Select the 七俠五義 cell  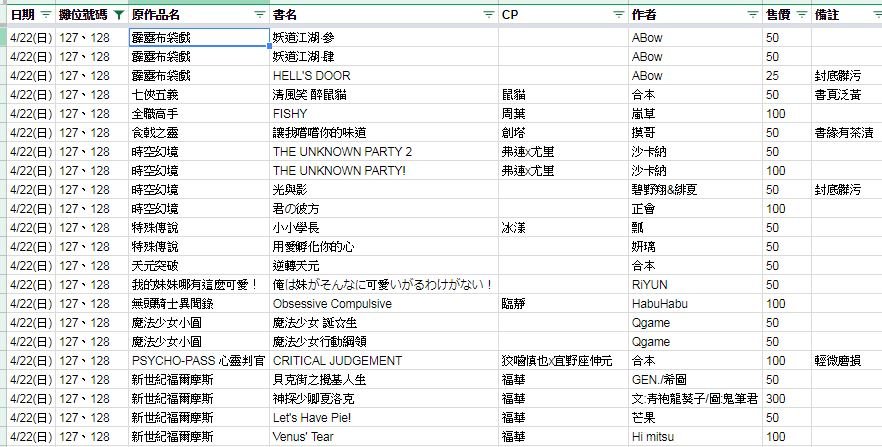click(199, 94)
